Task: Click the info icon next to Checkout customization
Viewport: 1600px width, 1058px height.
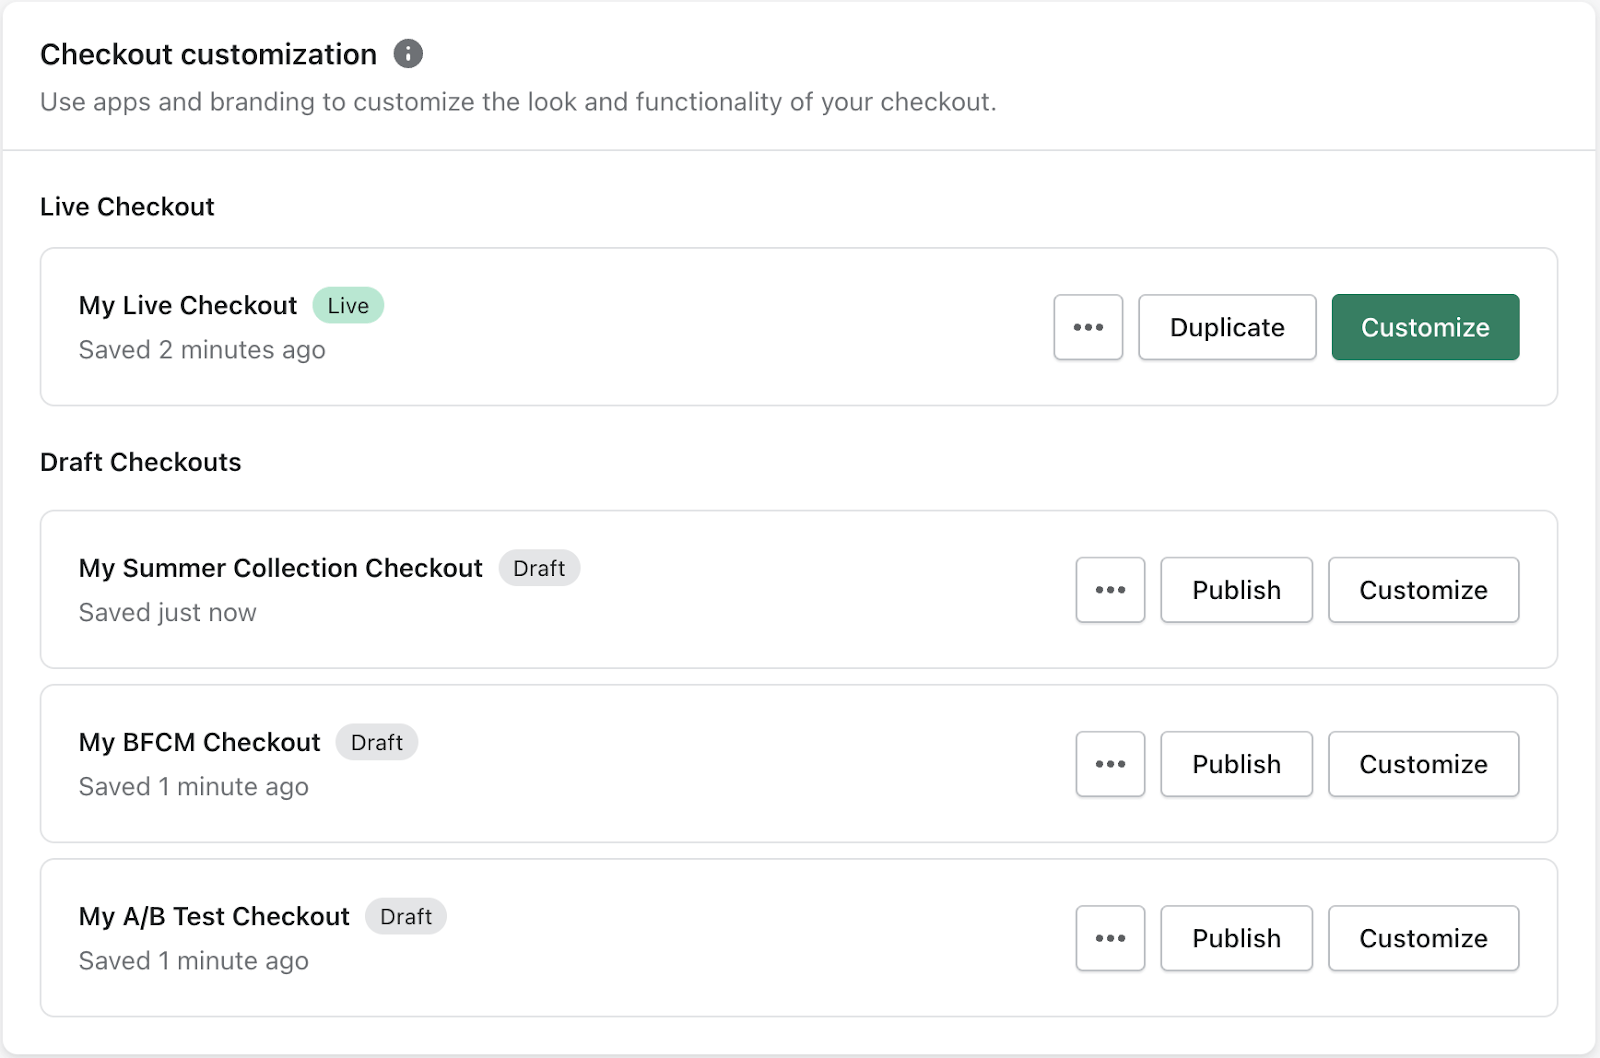Action: (x=408, y=55)
